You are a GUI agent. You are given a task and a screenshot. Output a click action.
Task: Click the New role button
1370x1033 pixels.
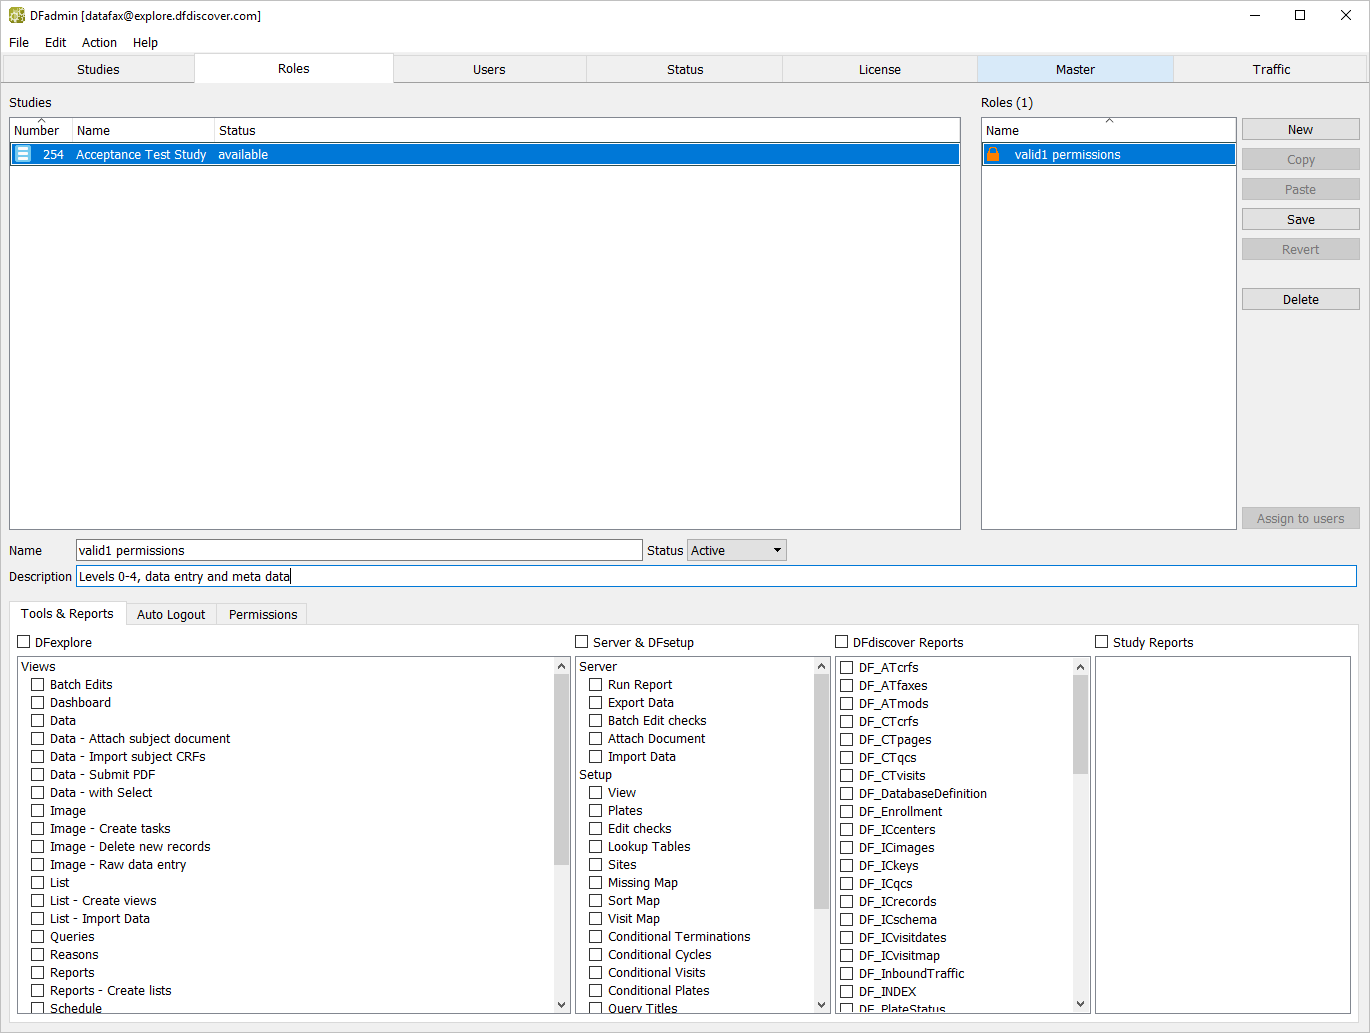point(1300,130)
